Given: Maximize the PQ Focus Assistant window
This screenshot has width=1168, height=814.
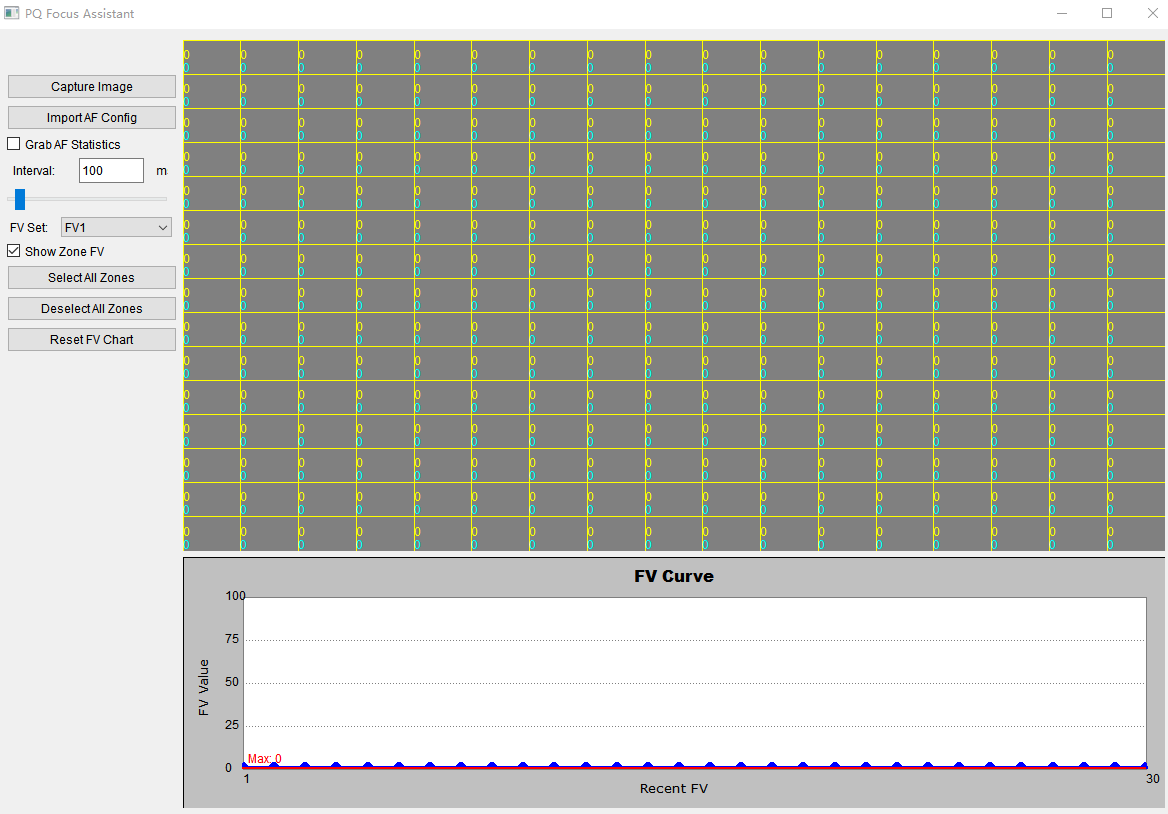Looking at the screenshot, I should click(x=1107, y=14).
